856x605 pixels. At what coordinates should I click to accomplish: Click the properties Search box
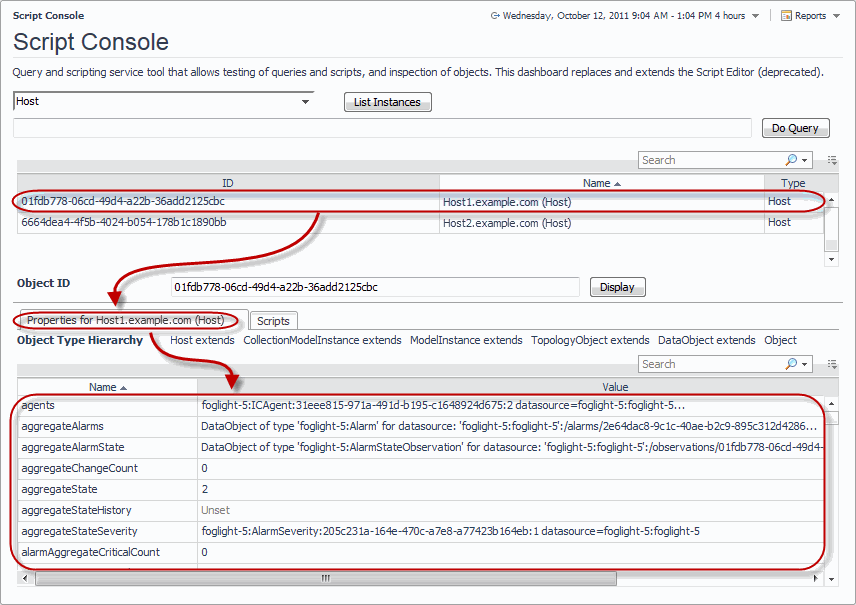tap(710, 364)
